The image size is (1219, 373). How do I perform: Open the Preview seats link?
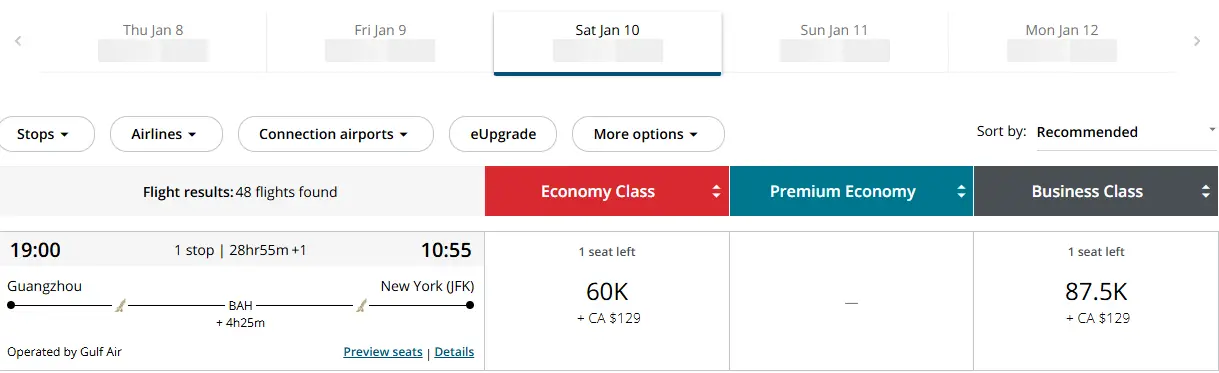[x=383, y=352]
